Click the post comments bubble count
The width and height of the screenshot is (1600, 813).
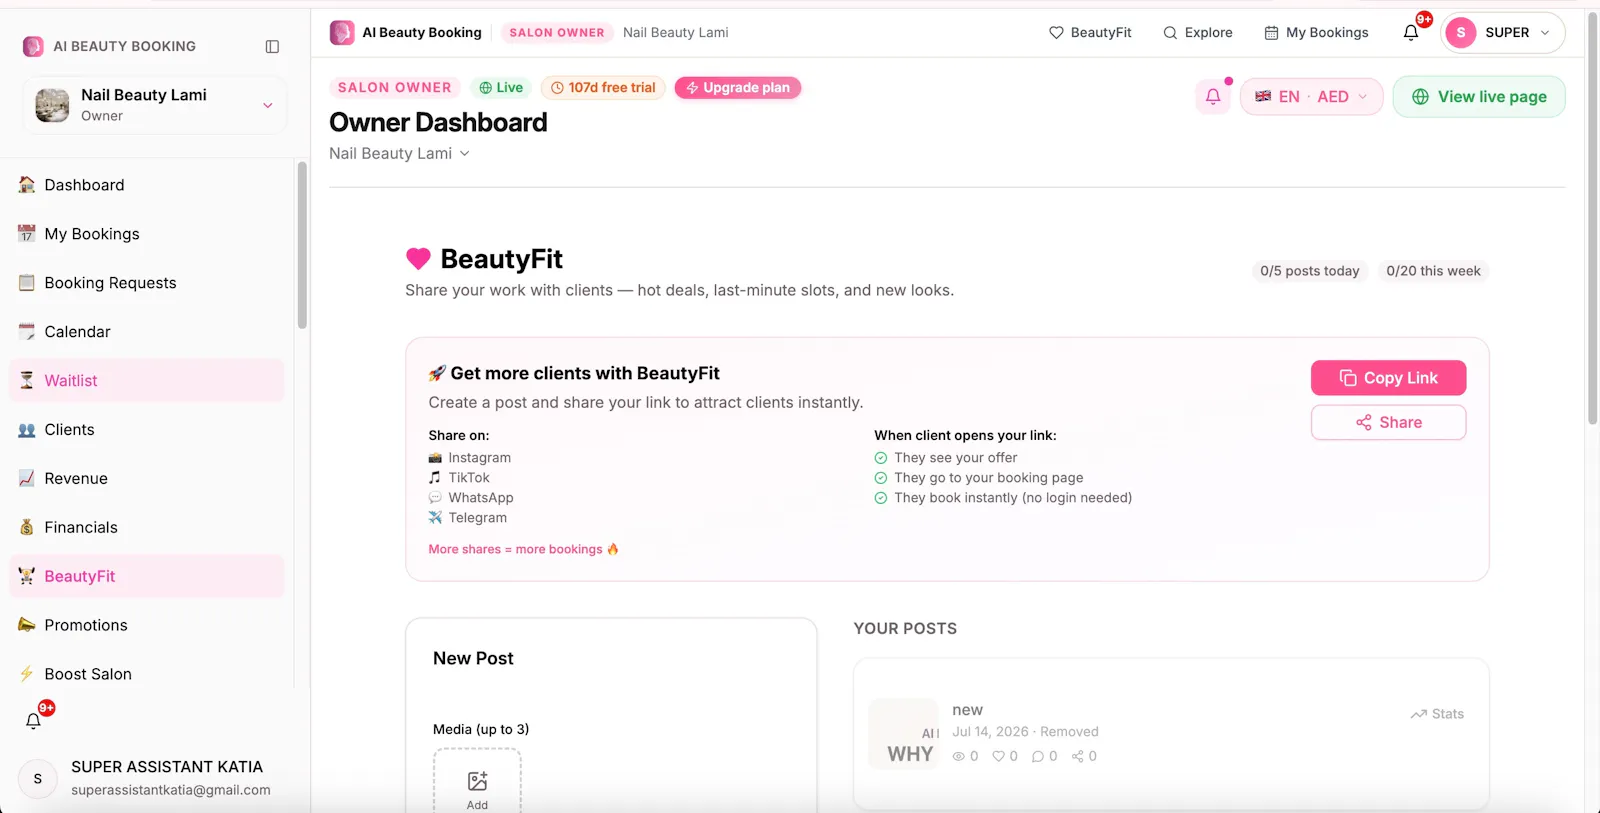(x=1044, y=756)
